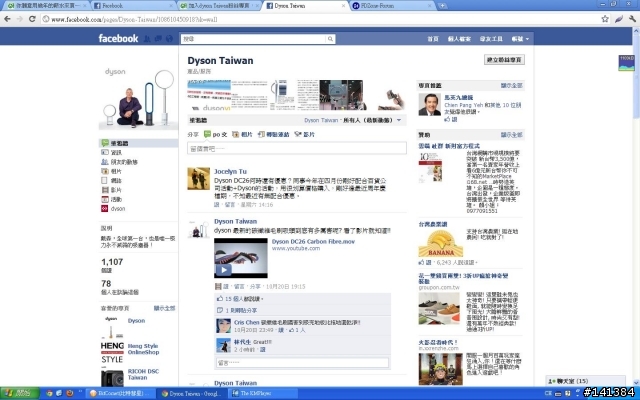Image resolution: width=640 pixels, height=400 pixels.
Task: Reload the page with the refresh icon
Action: click(32, 19)
